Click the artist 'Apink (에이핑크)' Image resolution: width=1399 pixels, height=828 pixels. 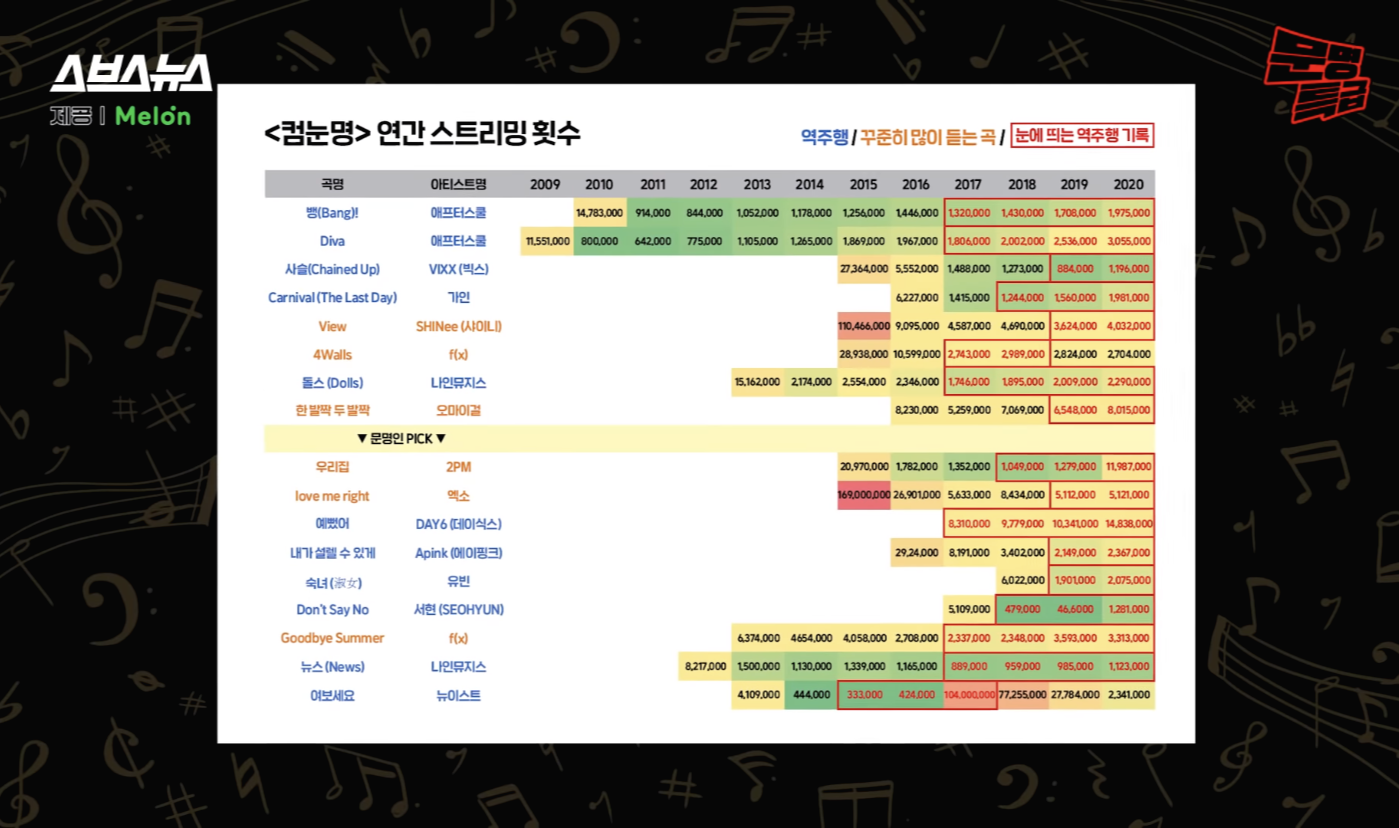(x=458, y=552)
